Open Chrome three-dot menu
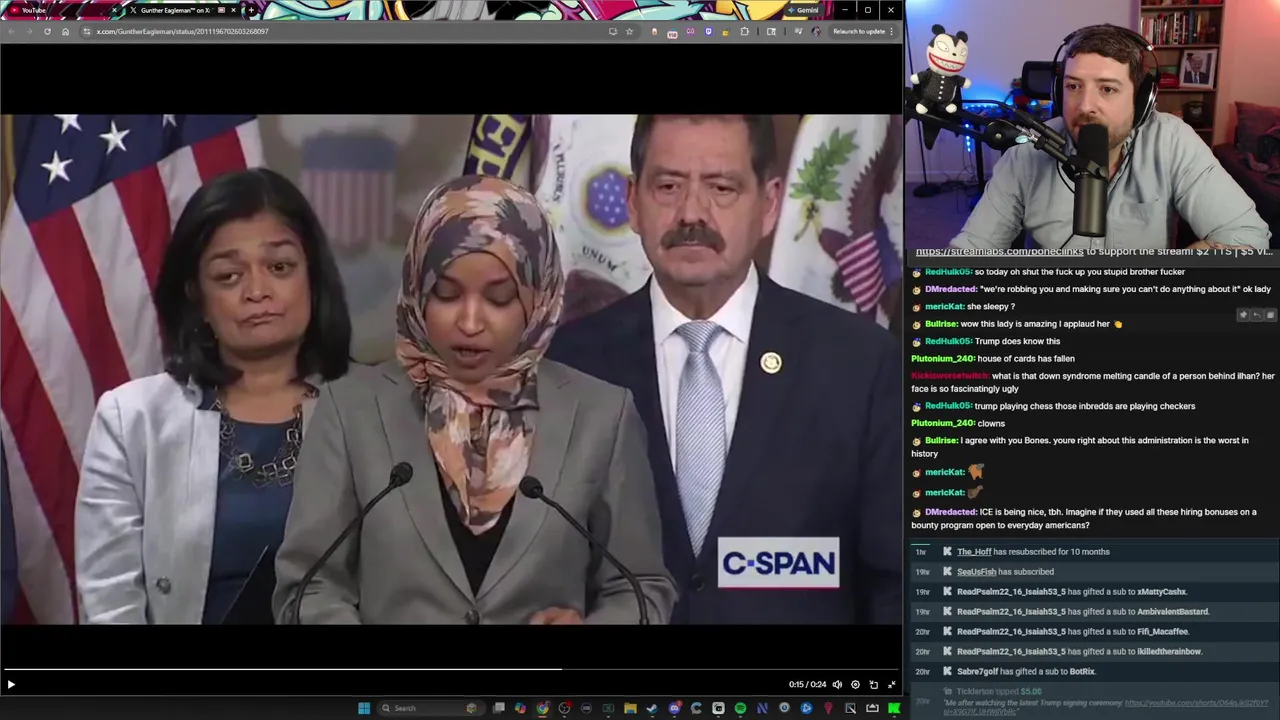This screenshot has height=720, width=1280. click(891, 31)
